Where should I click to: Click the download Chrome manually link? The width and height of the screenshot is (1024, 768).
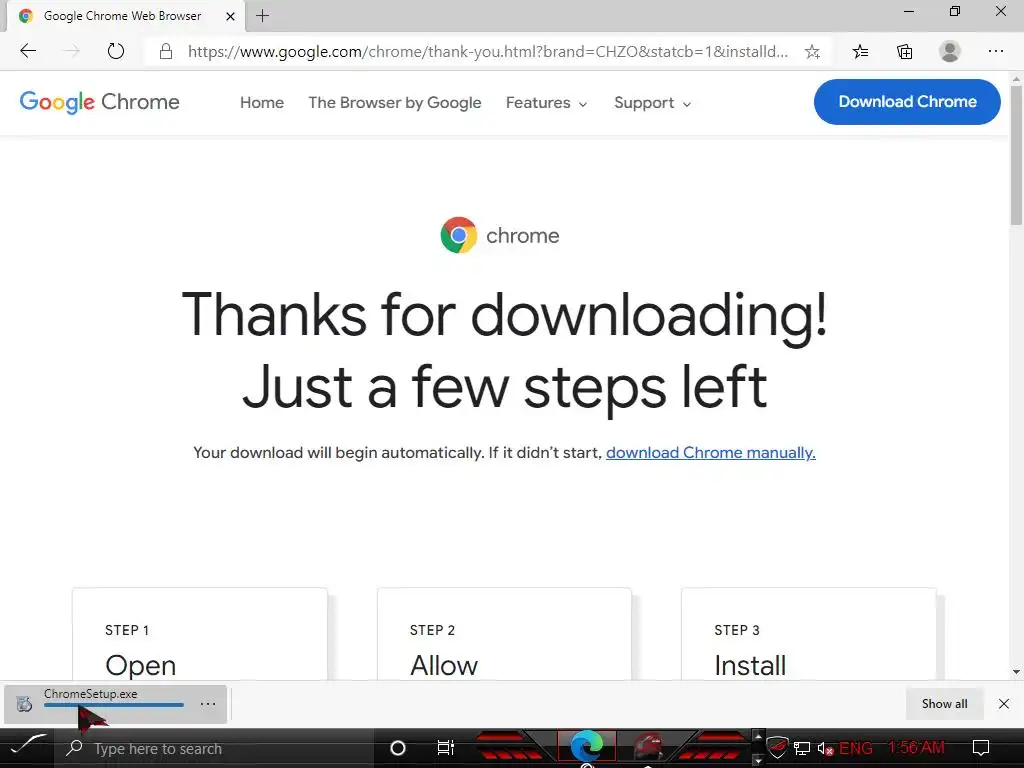pos(711,453)
